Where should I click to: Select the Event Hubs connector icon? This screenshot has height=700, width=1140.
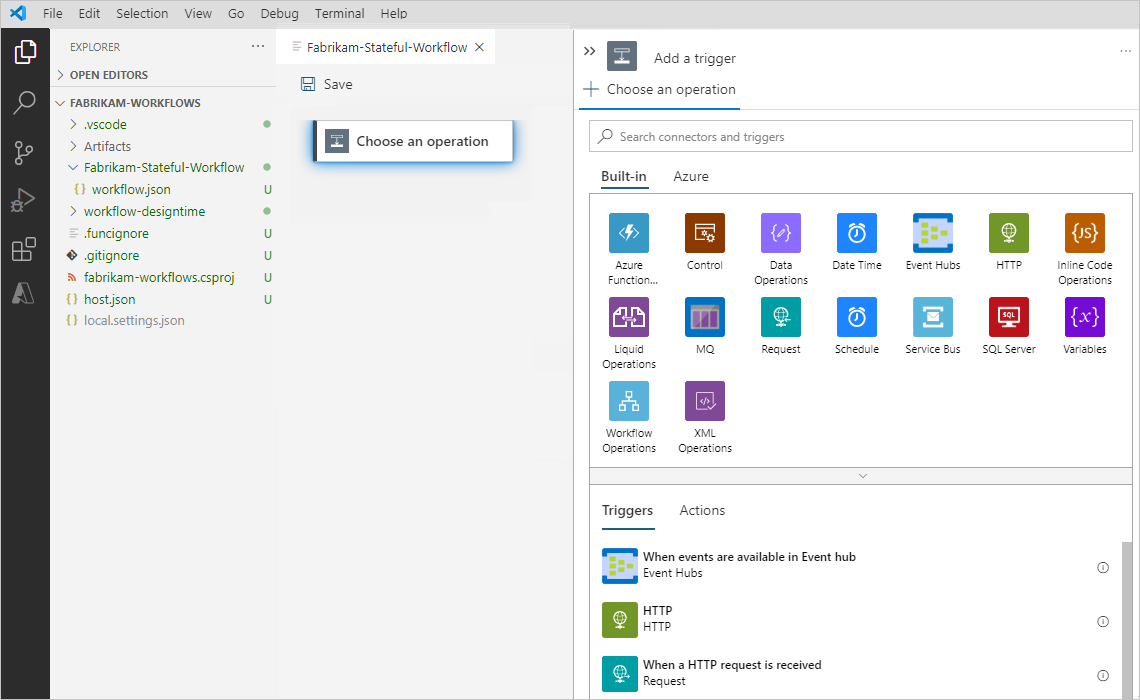[933, 233]
